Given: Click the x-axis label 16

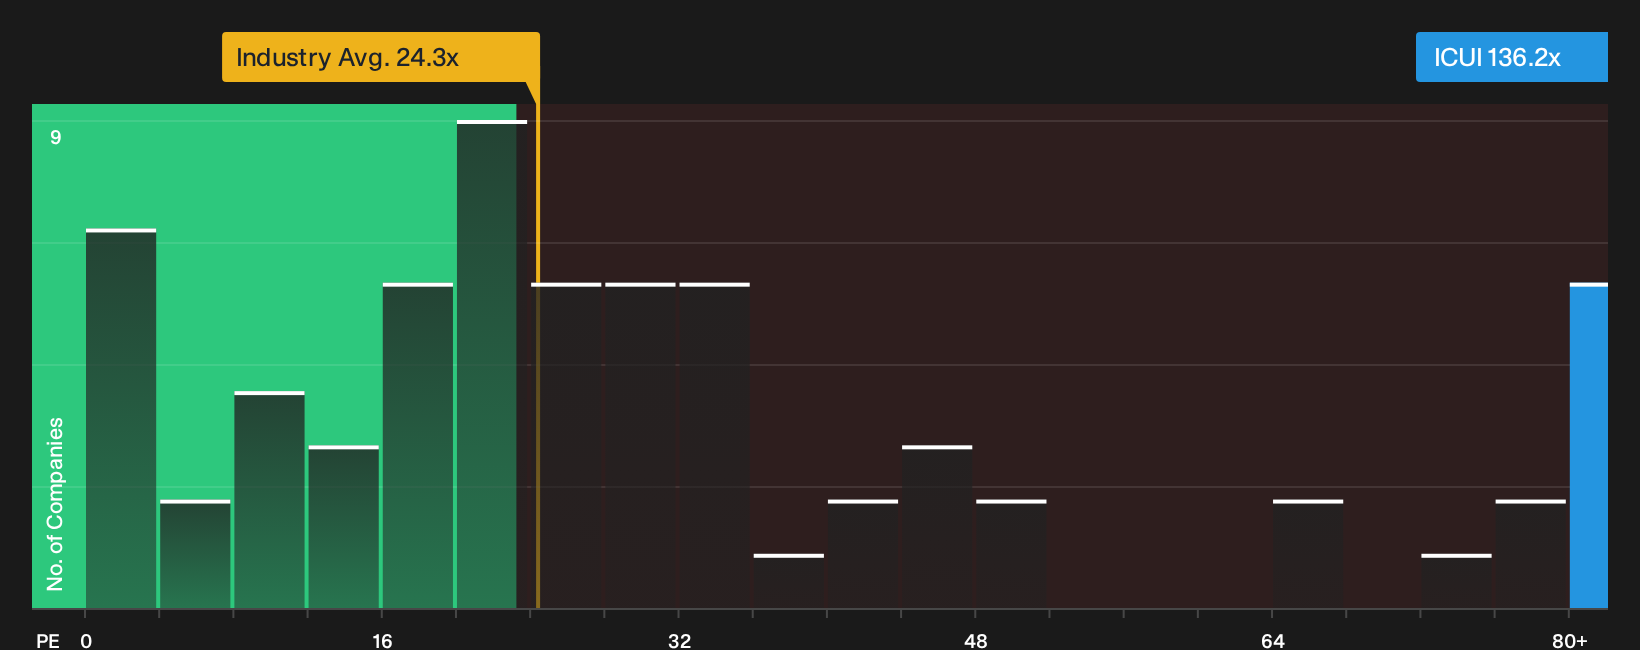Looking at the screenshot, I should pyautogui.click(x=382, y=640).
